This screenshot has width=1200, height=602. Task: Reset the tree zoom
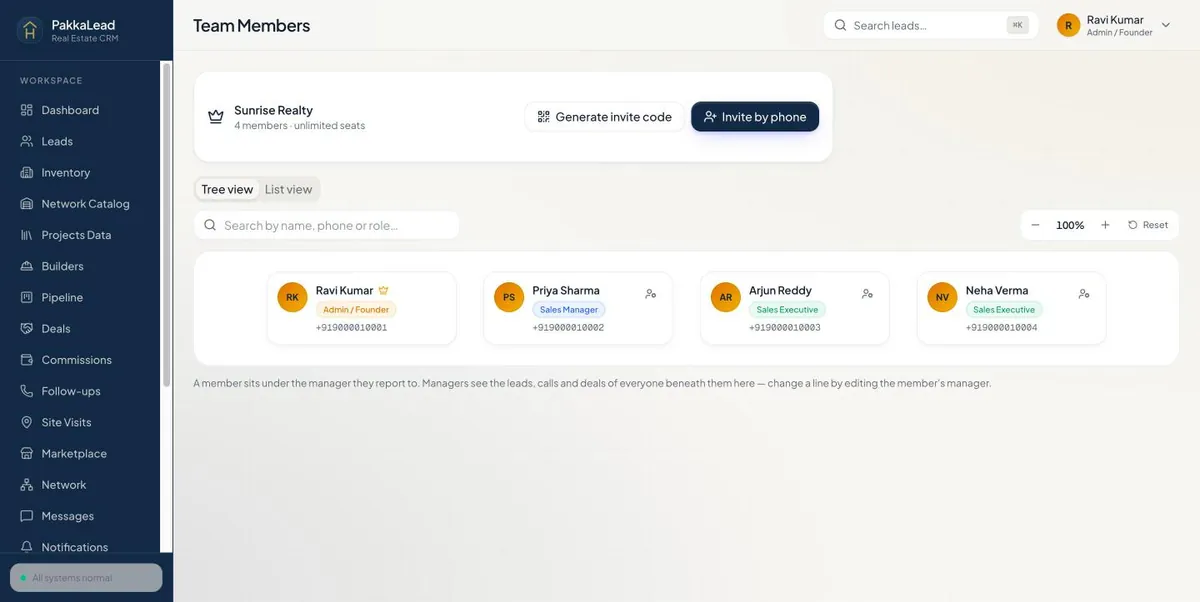pyautogui.click(x=1148, y=225)
